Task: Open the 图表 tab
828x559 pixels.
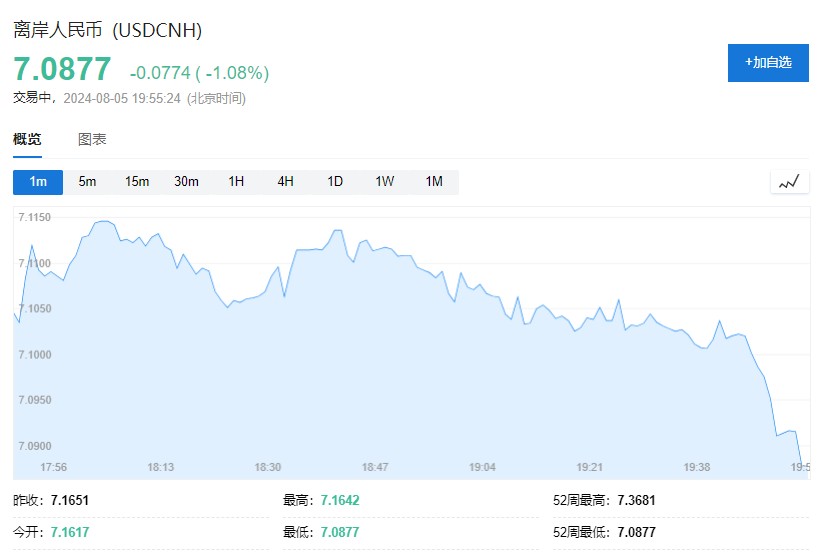Action: pyautogui.click(x=92, y=140)
